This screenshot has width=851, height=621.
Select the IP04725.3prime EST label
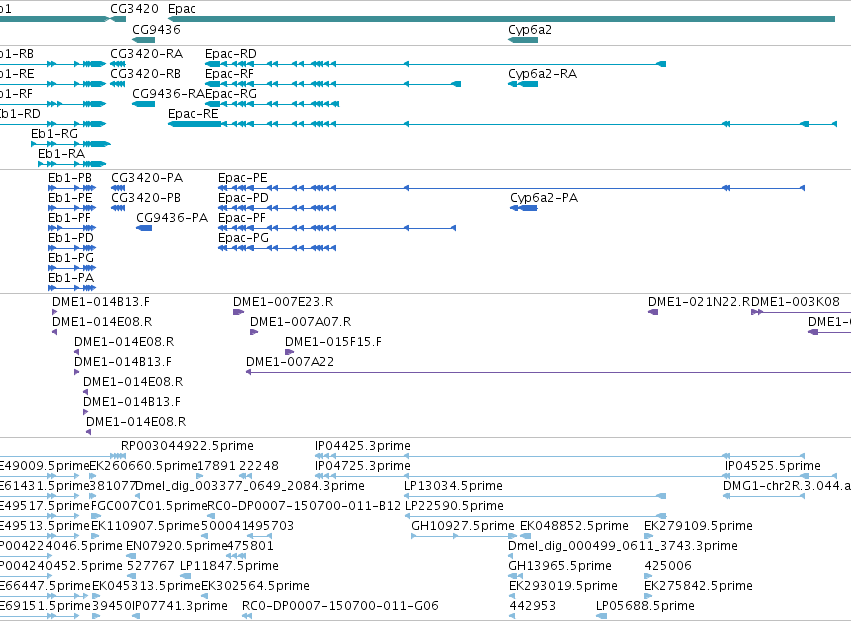(363, 466)
